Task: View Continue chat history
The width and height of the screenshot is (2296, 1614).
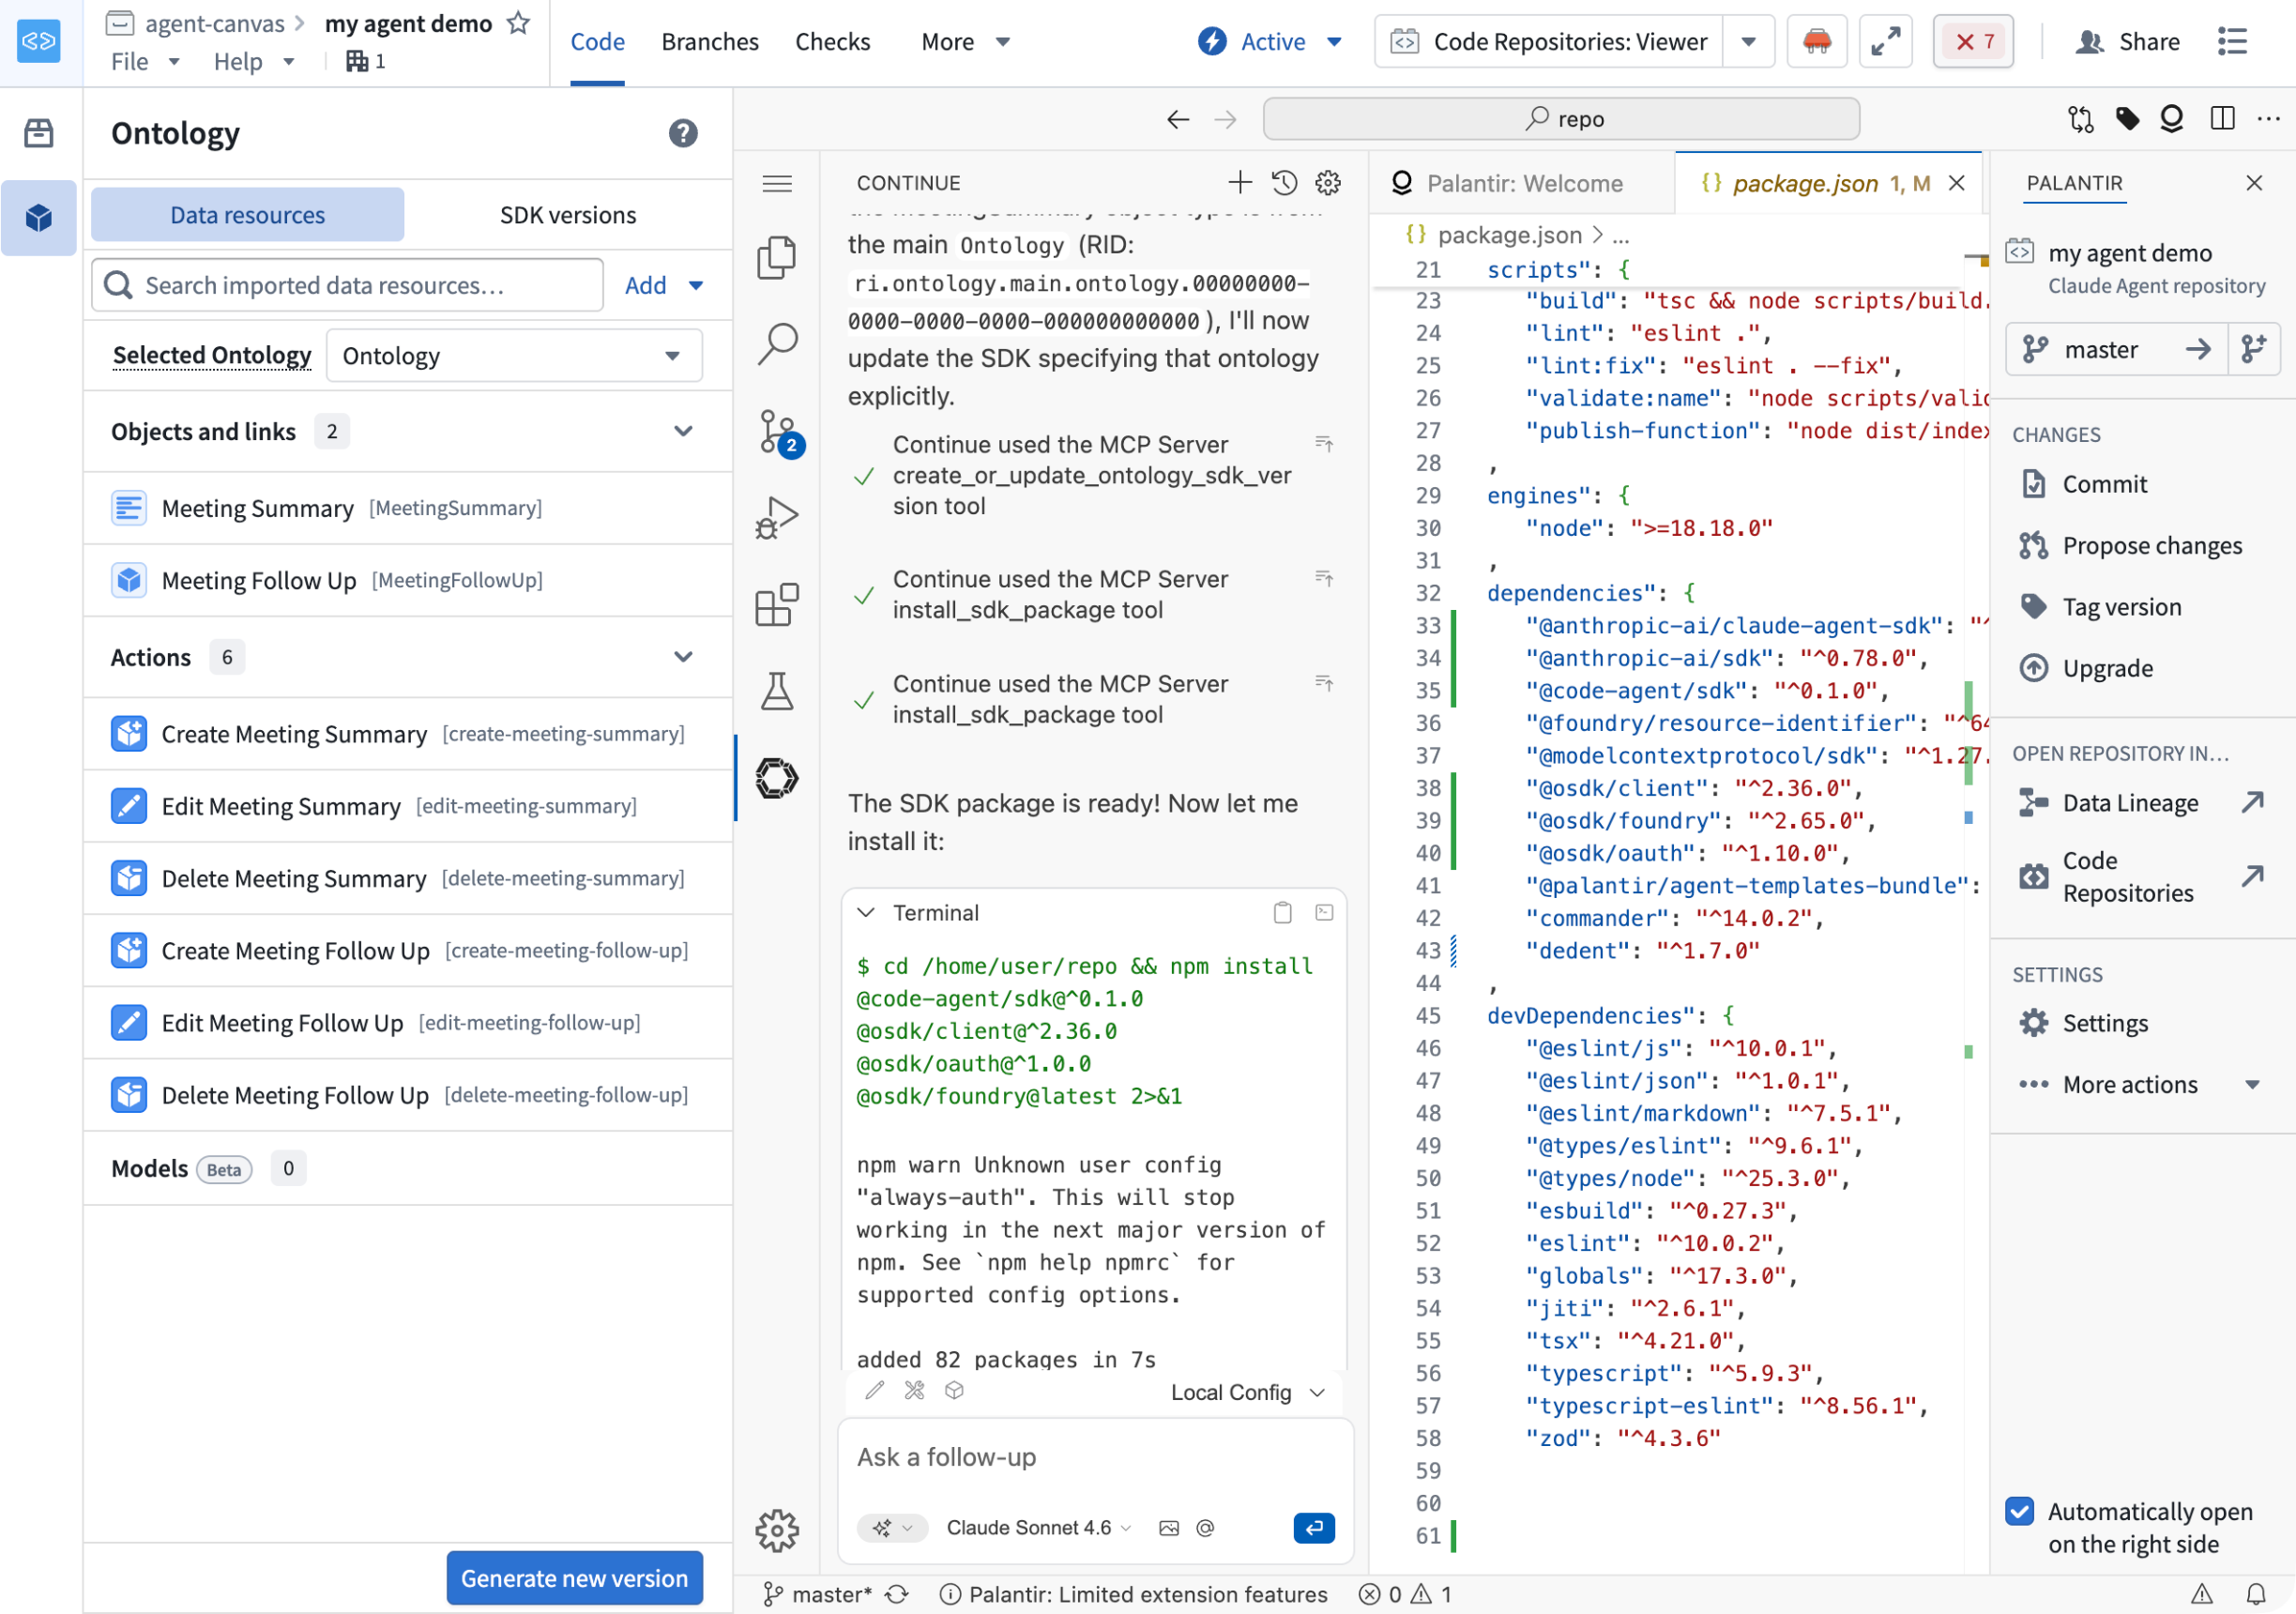Action: [1284, 182]
